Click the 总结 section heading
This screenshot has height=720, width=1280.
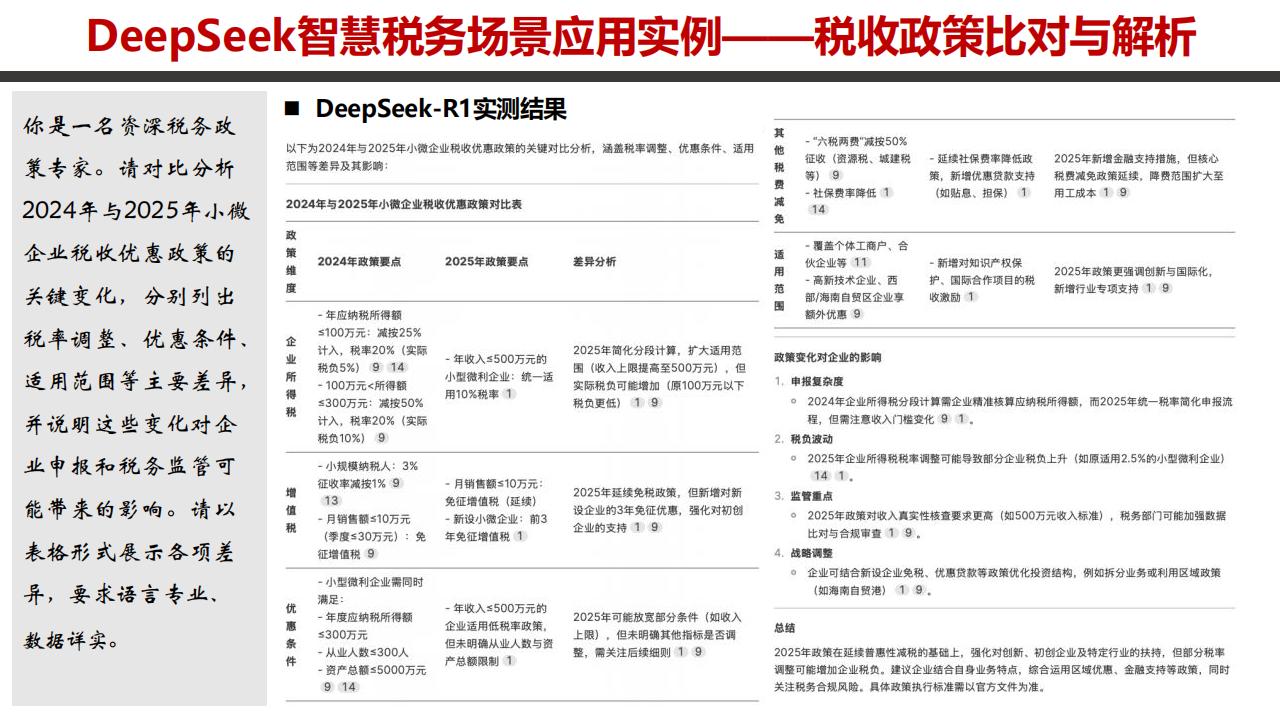click(785, 627)
